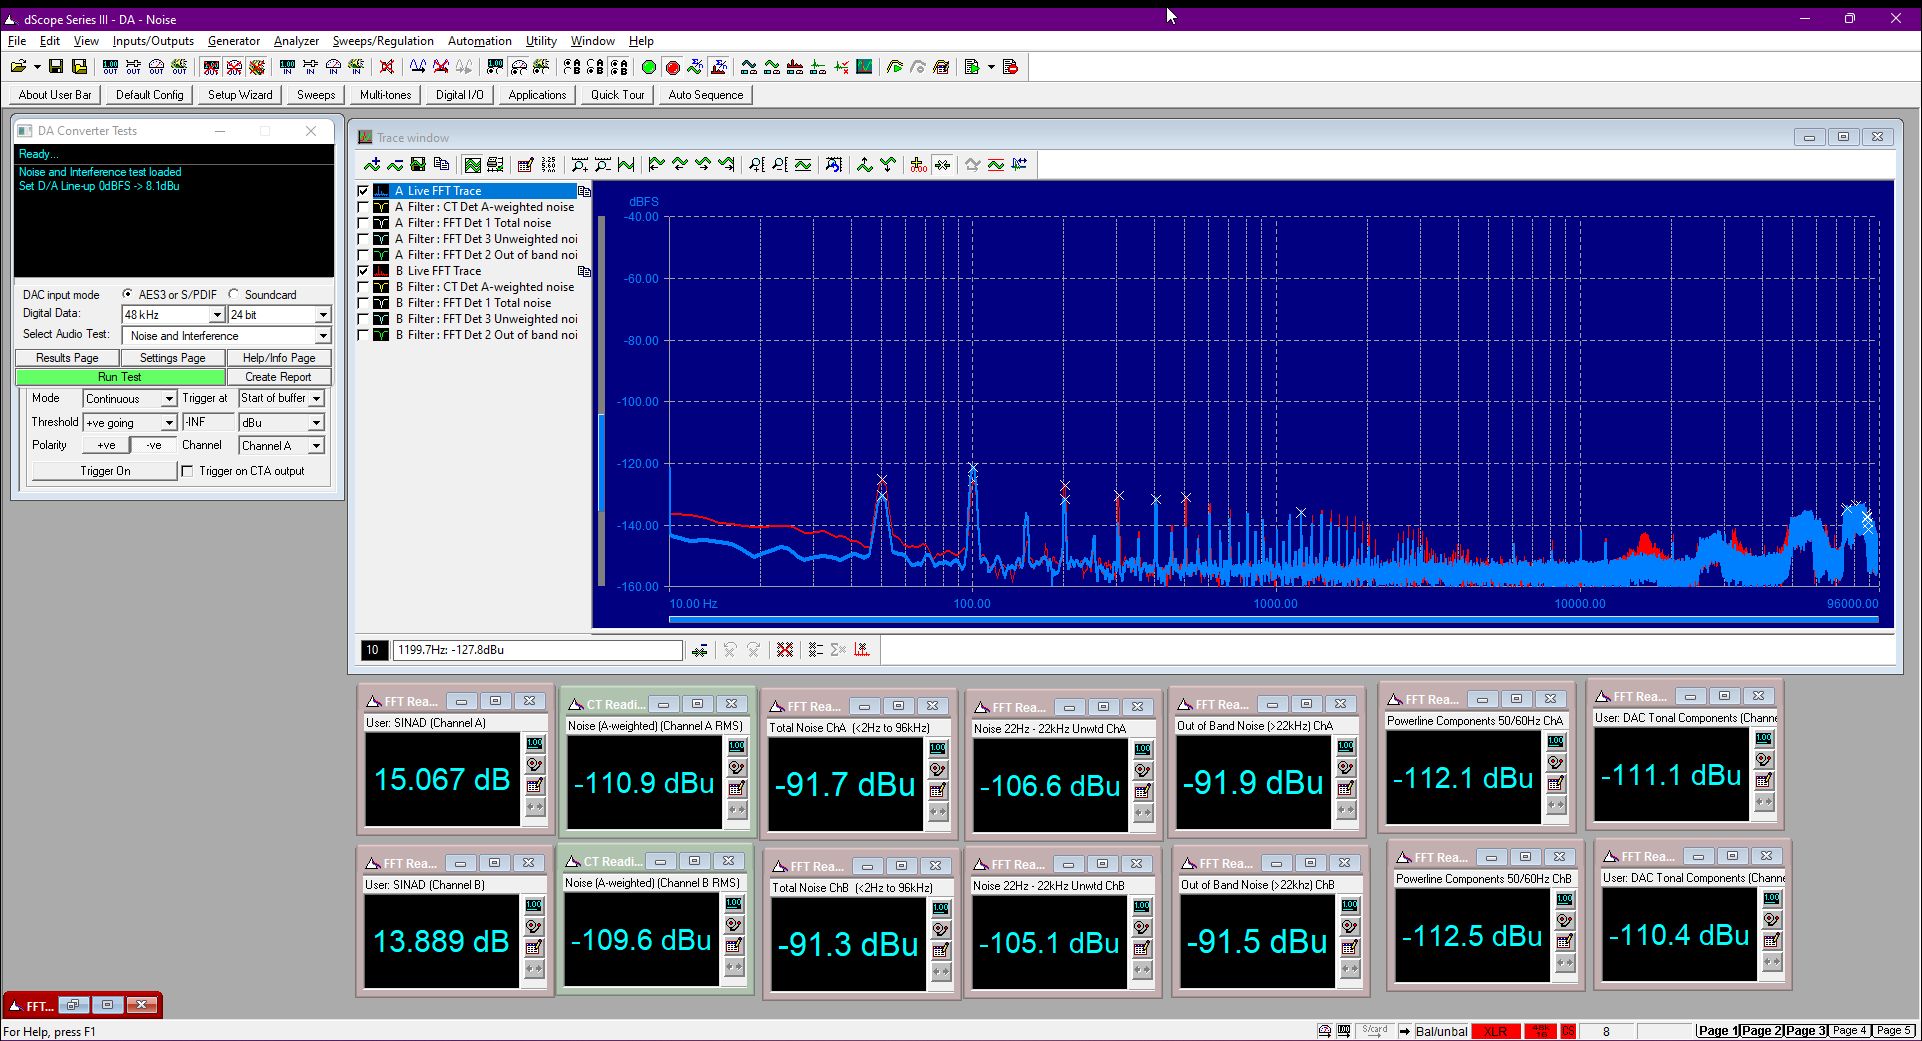Image resolution: width=1922 pixels, height=1041 pixels.
Task: Open the 24 bit depth dropdown
Action: [x=322, y=315]
